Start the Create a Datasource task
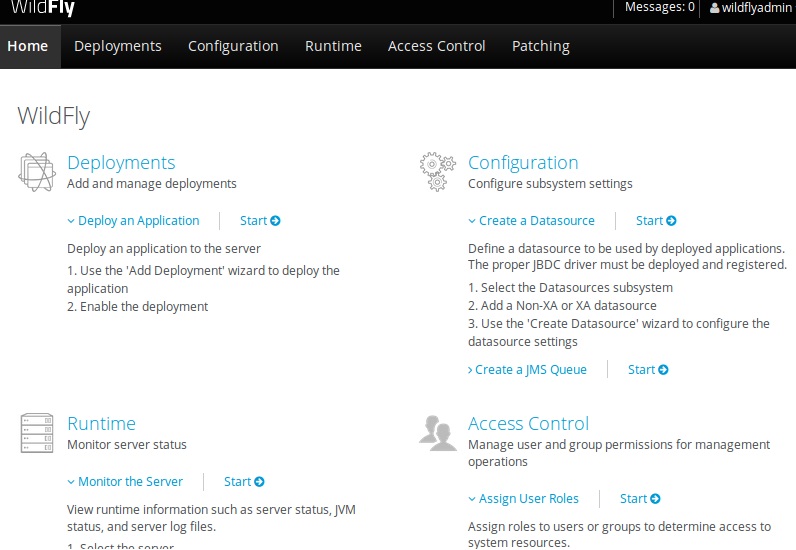796x550 pixels. click(x=656, y=220)
